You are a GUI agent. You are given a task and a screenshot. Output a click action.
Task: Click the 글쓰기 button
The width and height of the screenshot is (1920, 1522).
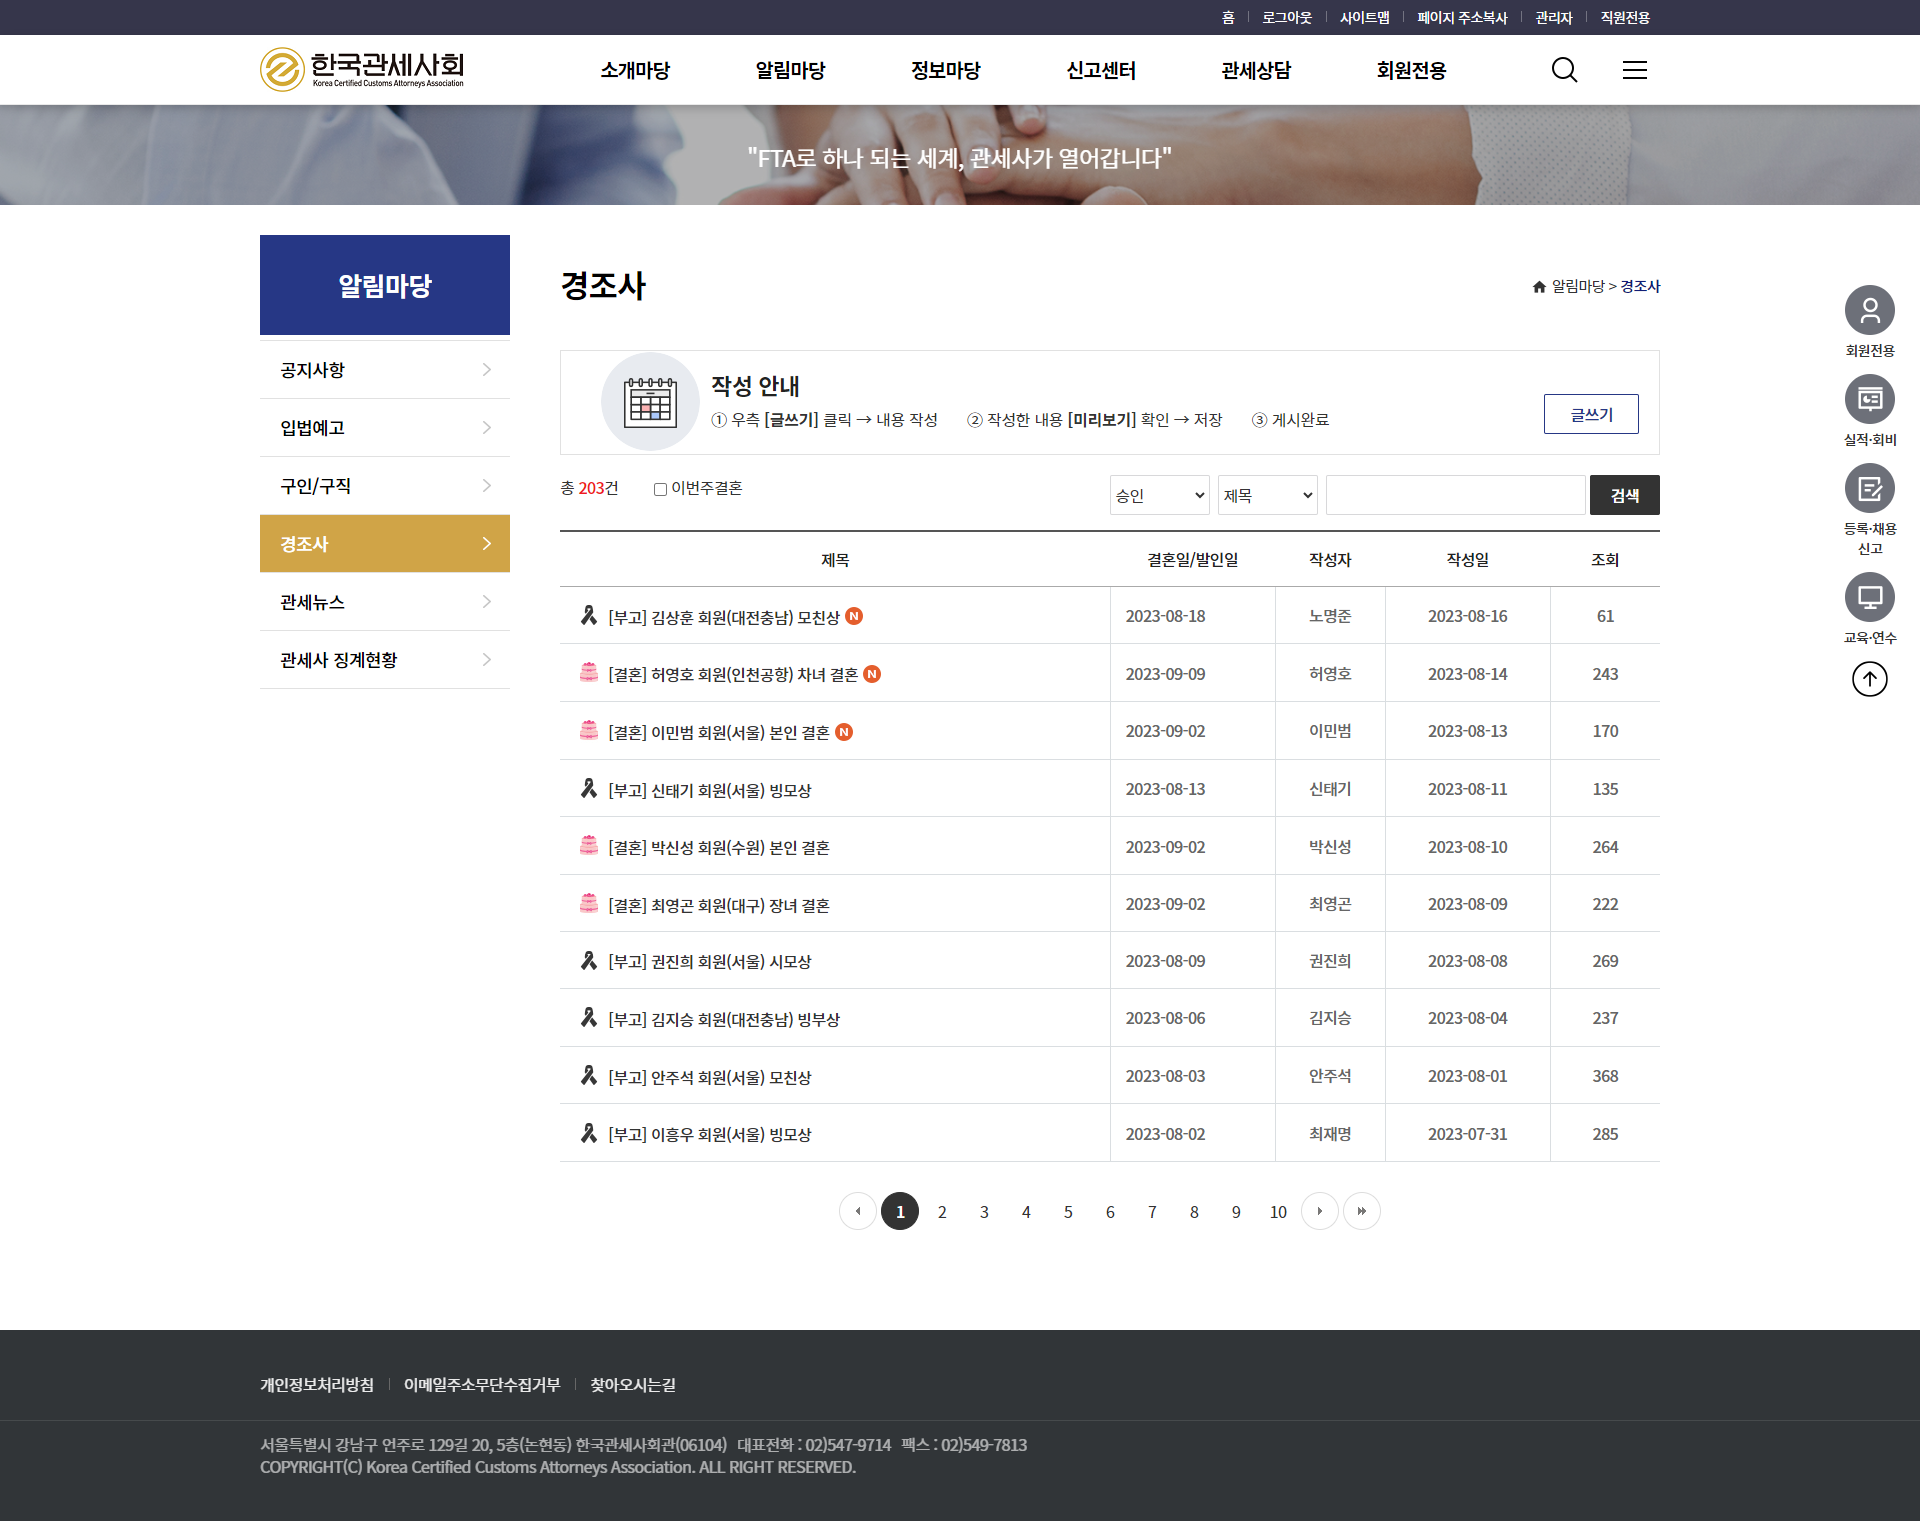(x=1590, y=414)
